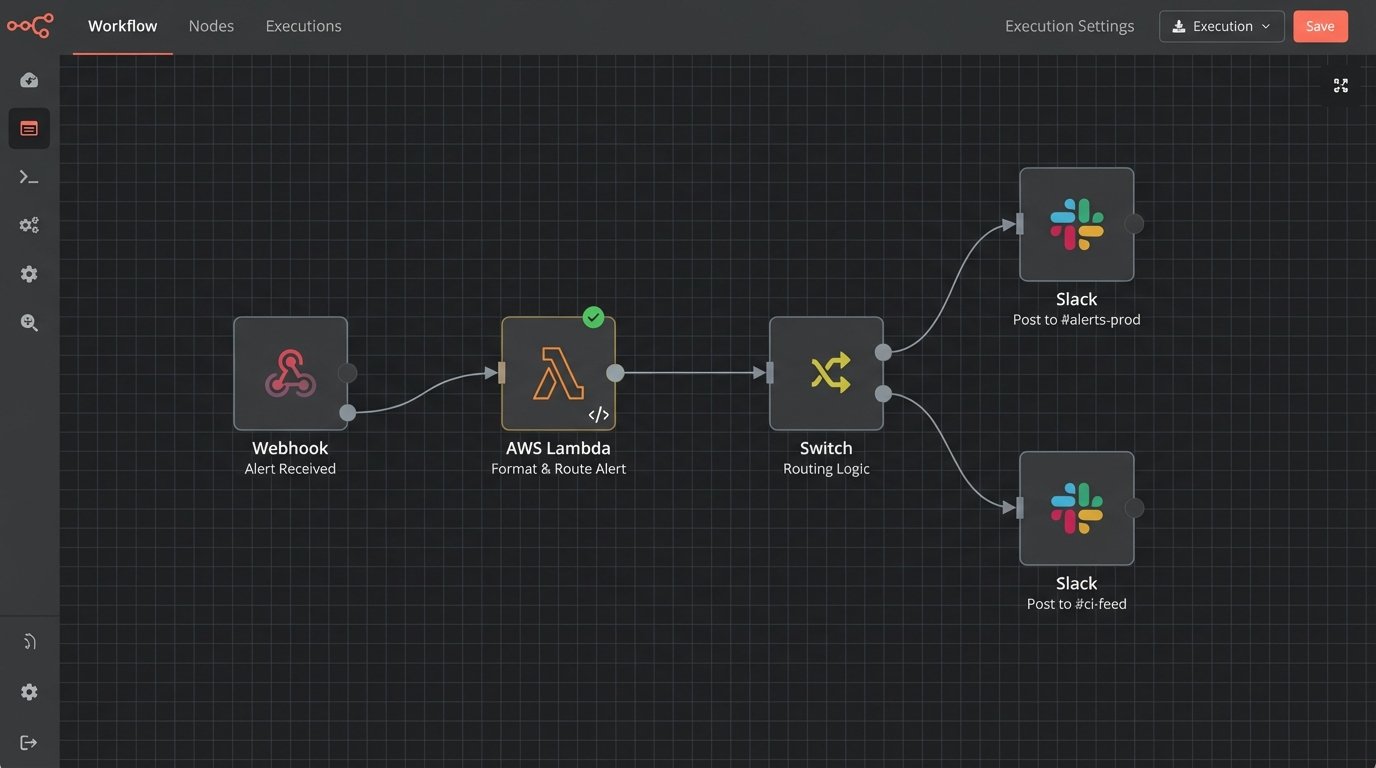Screen dimensions: 1376x768
Task: Click the zoom-to-fit icon on the canvas
Action: click(x=1340, y=85)
